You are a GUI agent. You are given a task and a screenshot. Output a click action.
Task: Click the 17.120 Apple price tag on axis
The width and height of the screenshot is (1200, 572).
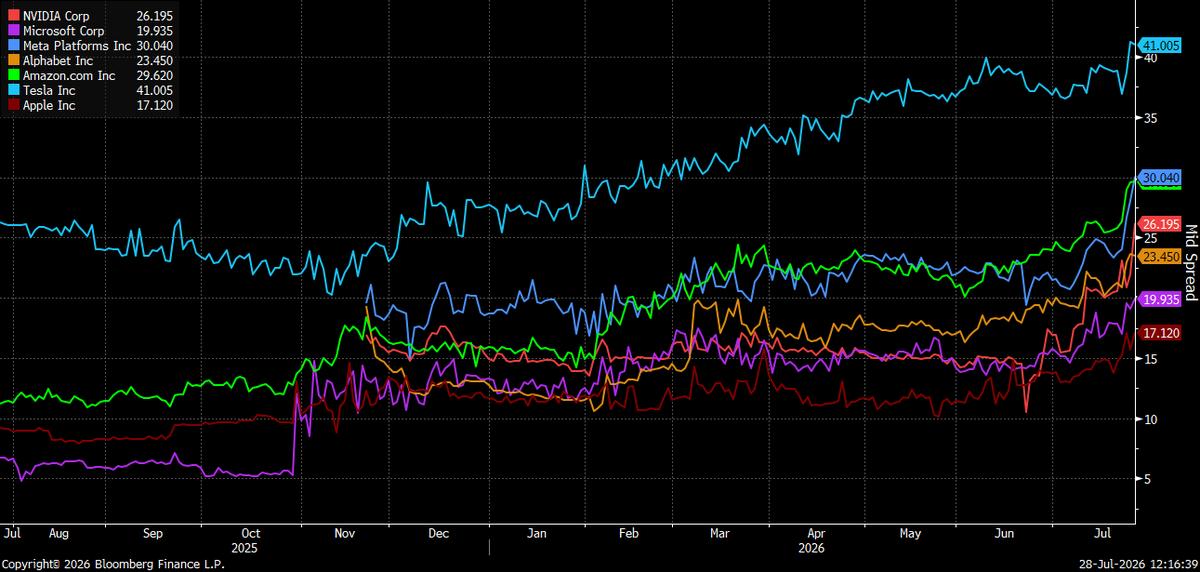[1161, 333]
